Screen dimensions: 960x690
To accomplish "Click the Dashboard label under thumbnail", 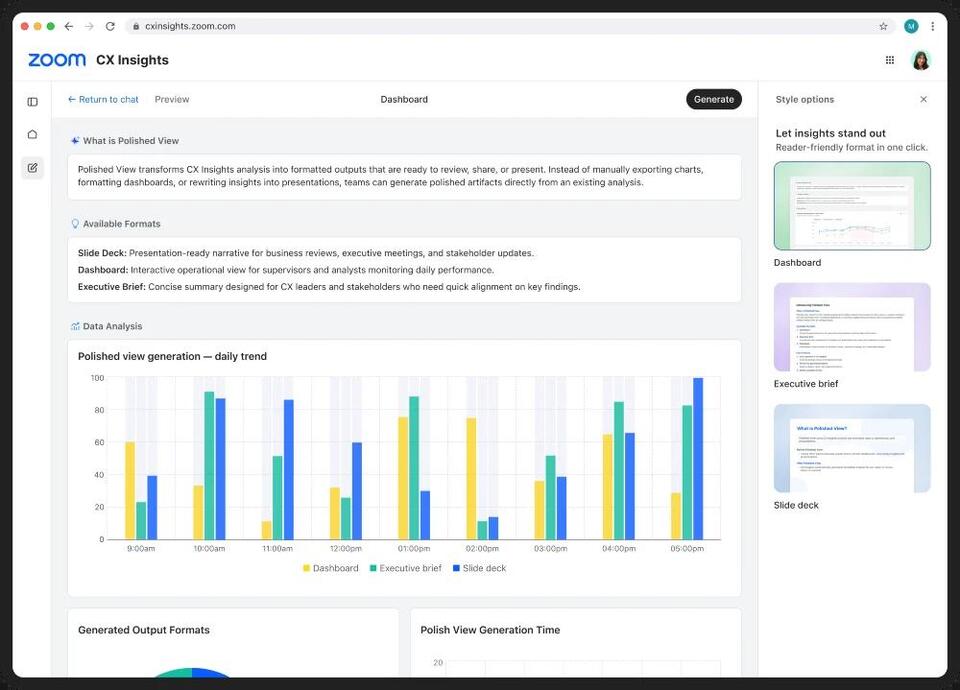I will [798, 263].
